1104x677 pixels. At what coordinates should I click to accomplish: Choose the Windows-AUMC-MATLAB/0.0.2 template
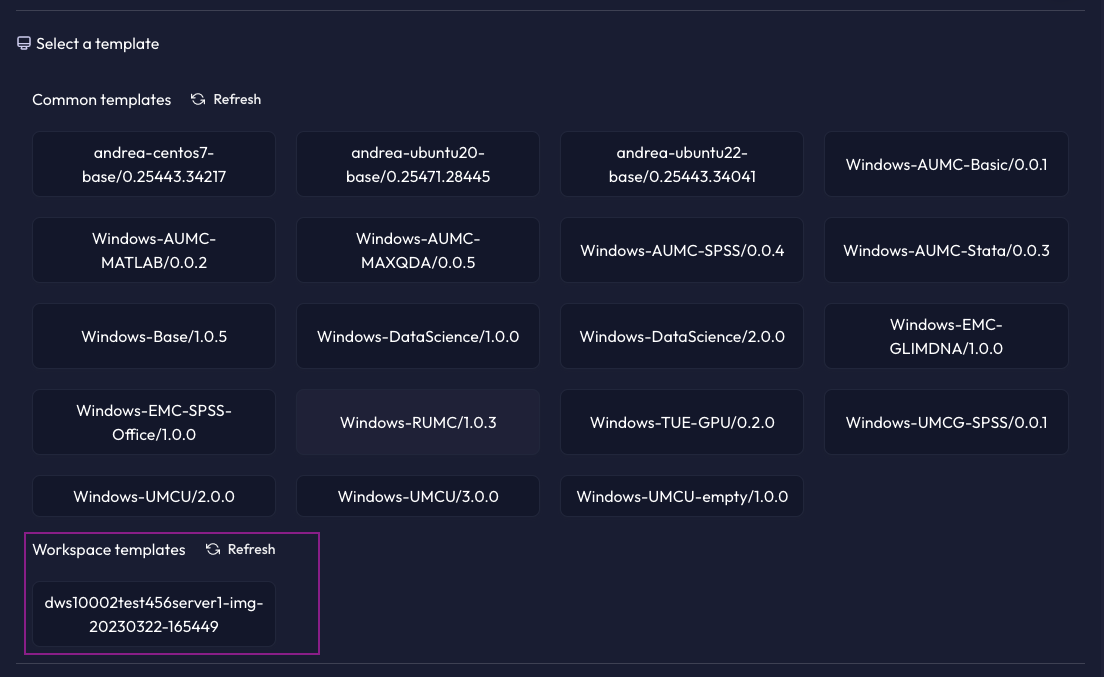153,250
